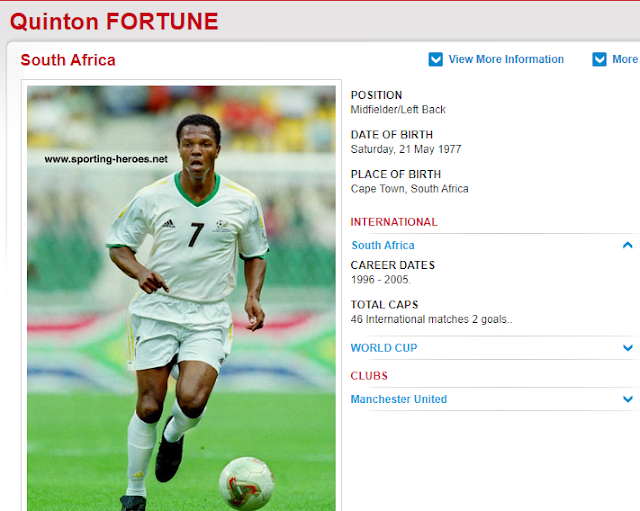Click the Quinton FORTUNE page title
This screenshot has width=640, height=511.
114,21
